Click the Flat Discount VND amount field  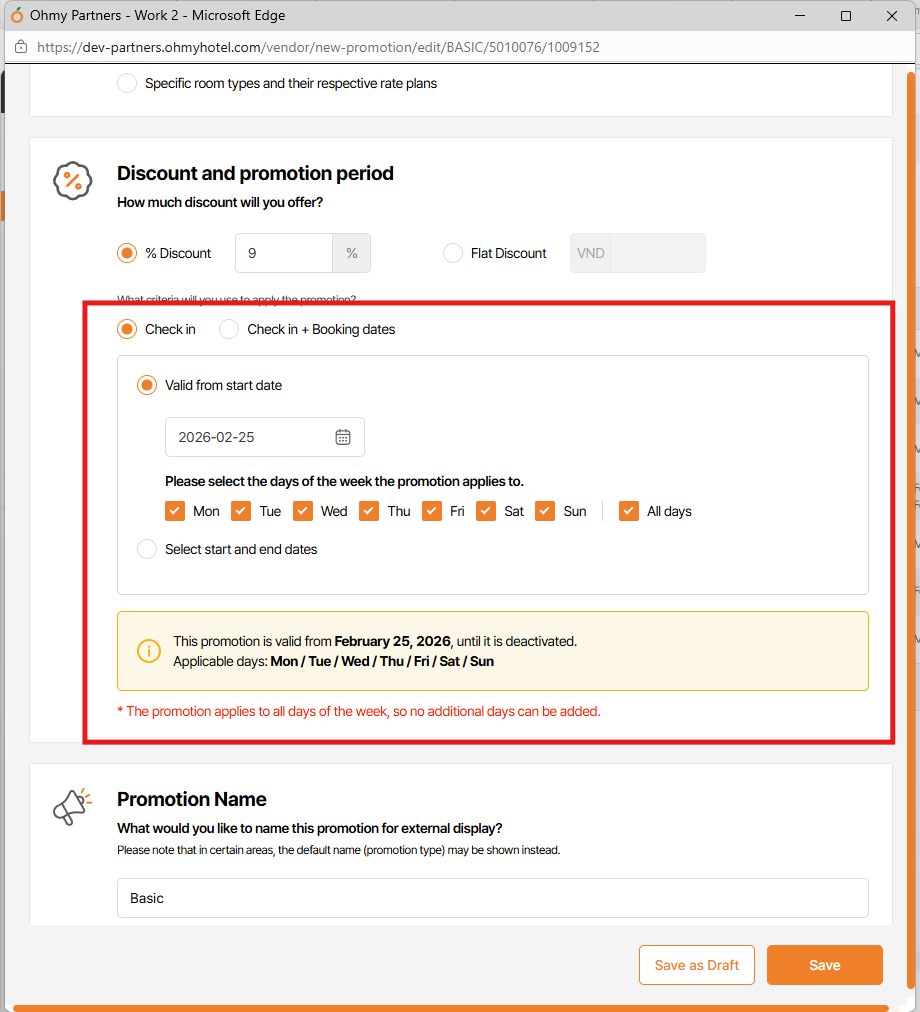[658, 253]
